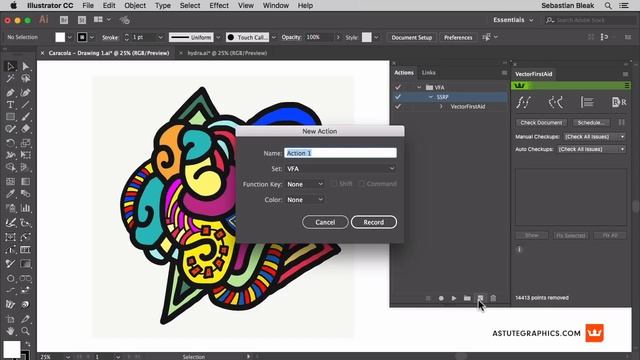Select the Eyedropper tool
The height and width of the screenshot is (360, 640).
point(11,194)
